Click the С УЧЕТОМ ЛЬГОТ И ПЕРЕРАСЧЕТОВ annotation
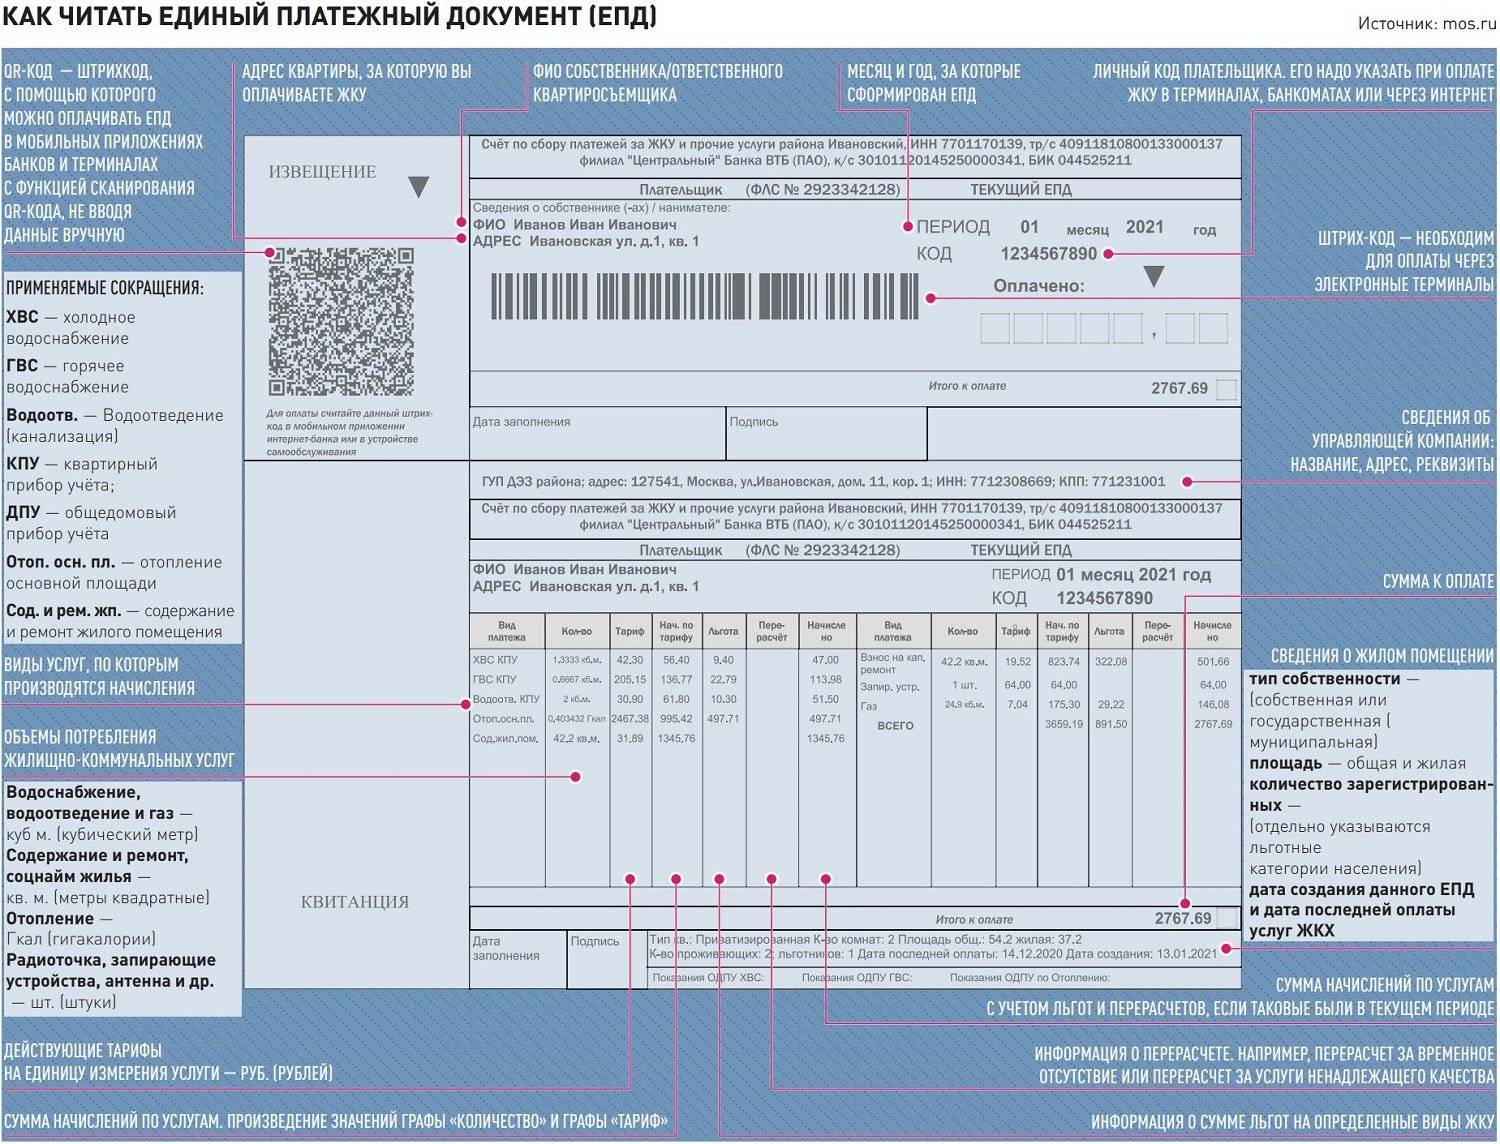1500x1144 pixels. click(1240, 997)
